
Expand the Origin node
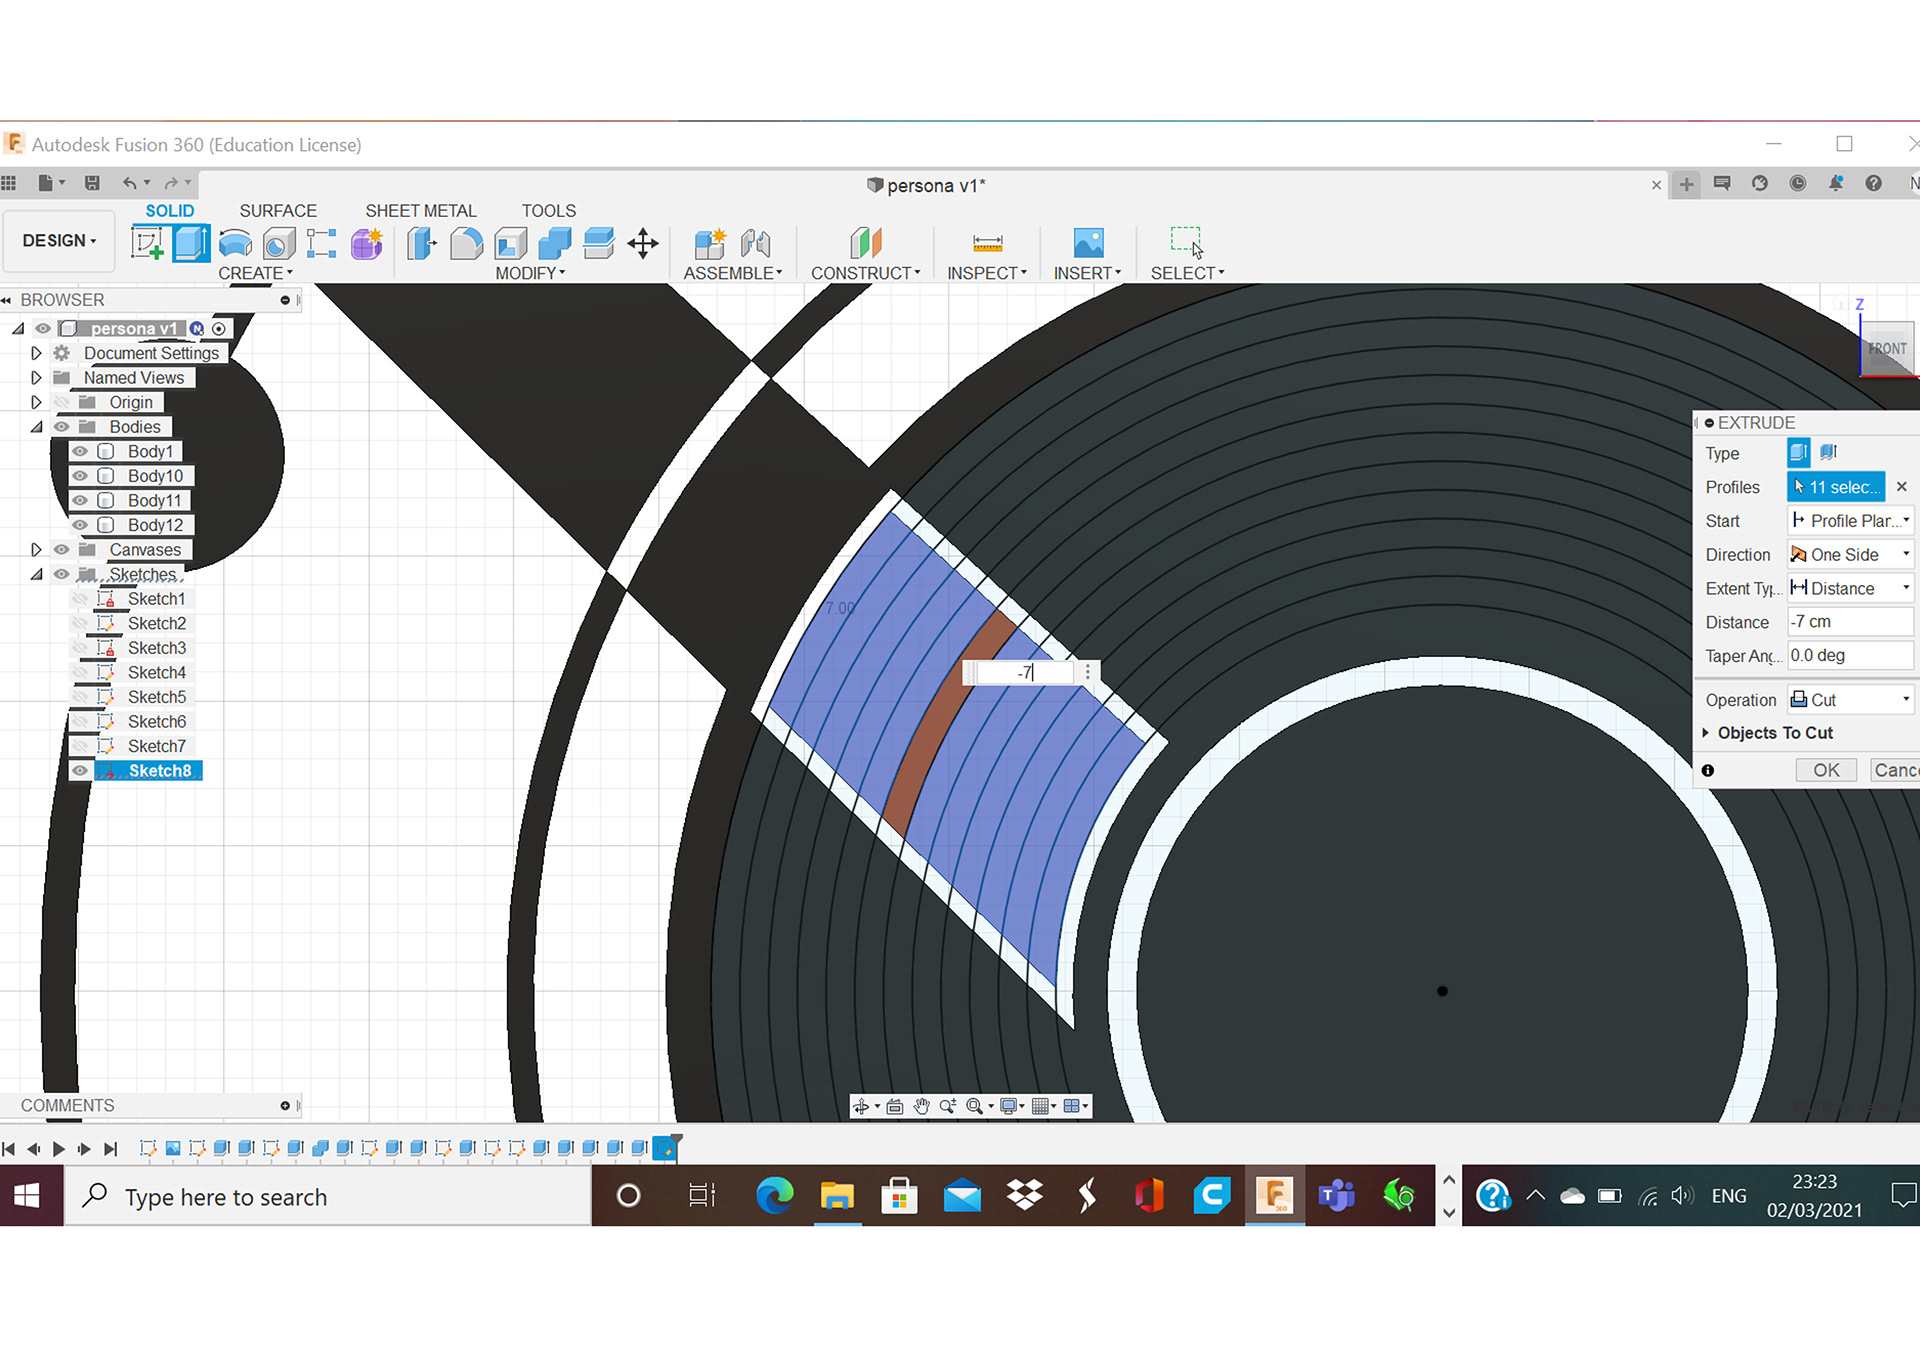pyautogui.click(x=37, y=402)
